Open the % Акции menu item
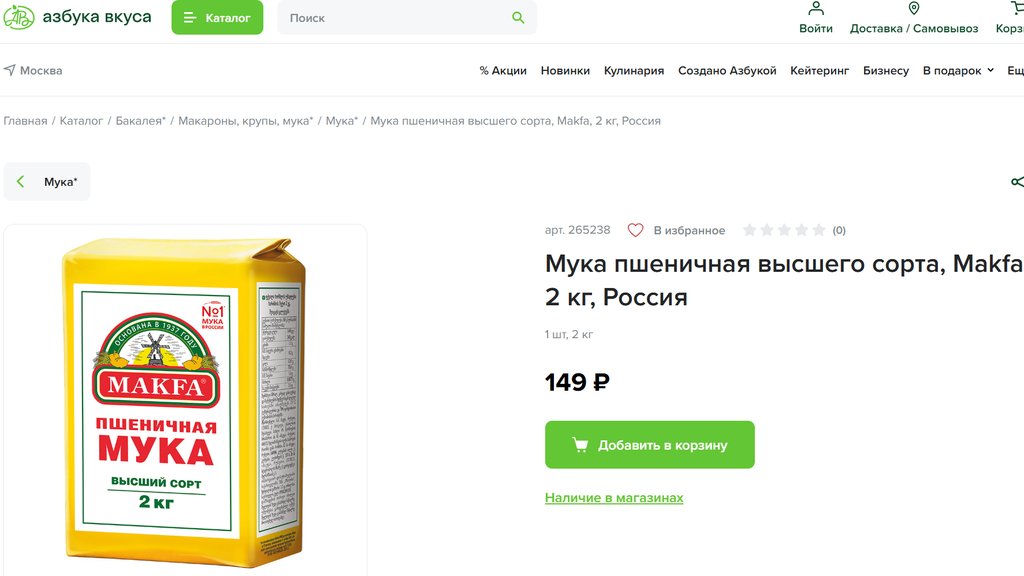This screenshot has width=1024, height=576. coord(503,71)
